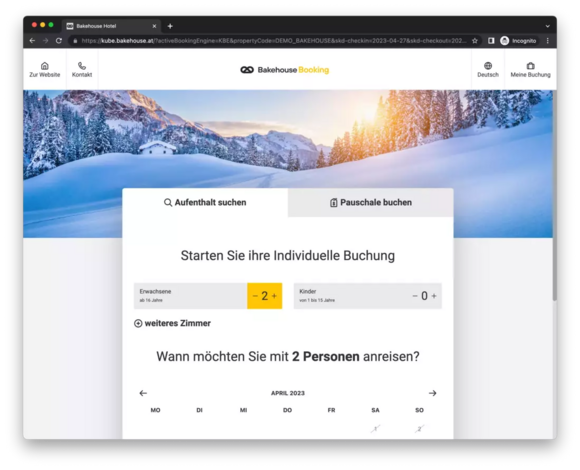Add another room via weiteres Zimmer
Screen dimensions: 580x470
172,324
